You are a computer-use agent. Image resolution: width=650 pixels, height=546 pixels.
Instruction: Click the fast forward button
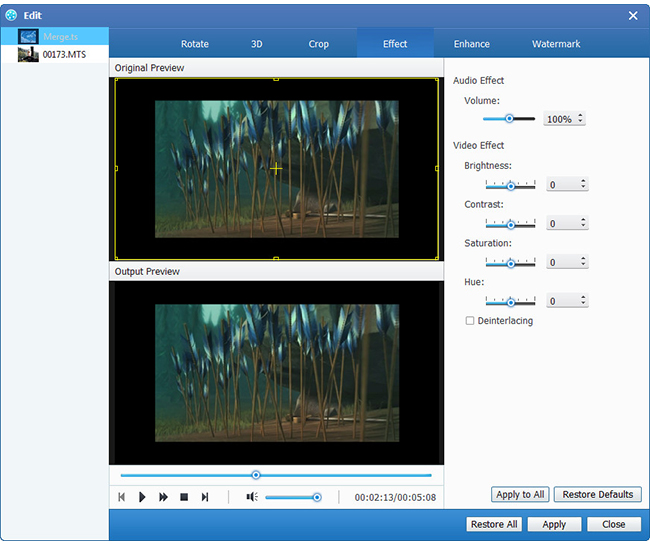(x=163, y=497)
